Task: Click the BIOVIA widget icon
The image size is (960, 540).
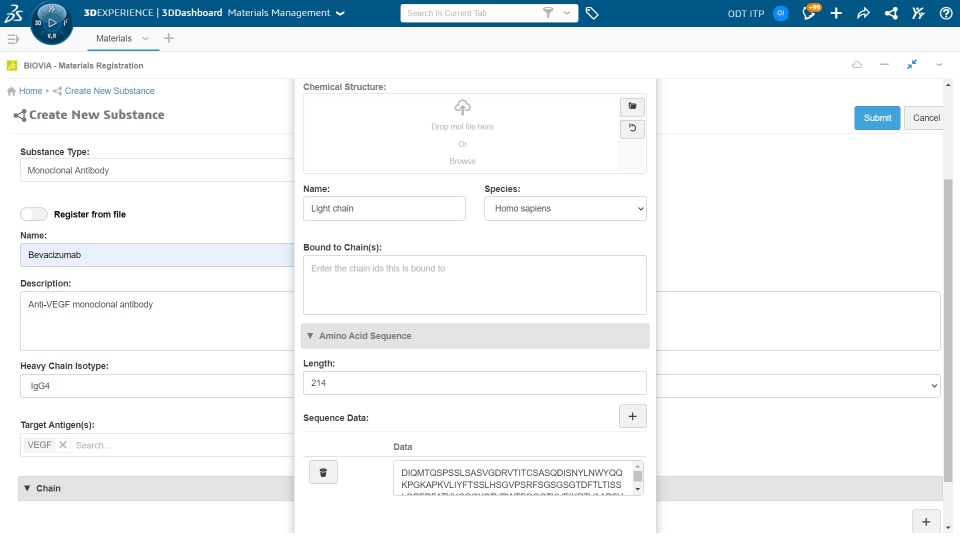Action: [12, 66]
